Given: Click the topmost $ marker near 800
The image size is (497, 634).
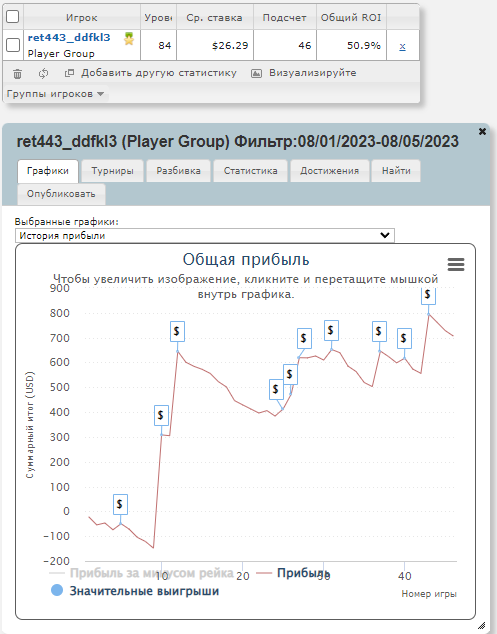Looking at the screenshot, I should point(428,295).
